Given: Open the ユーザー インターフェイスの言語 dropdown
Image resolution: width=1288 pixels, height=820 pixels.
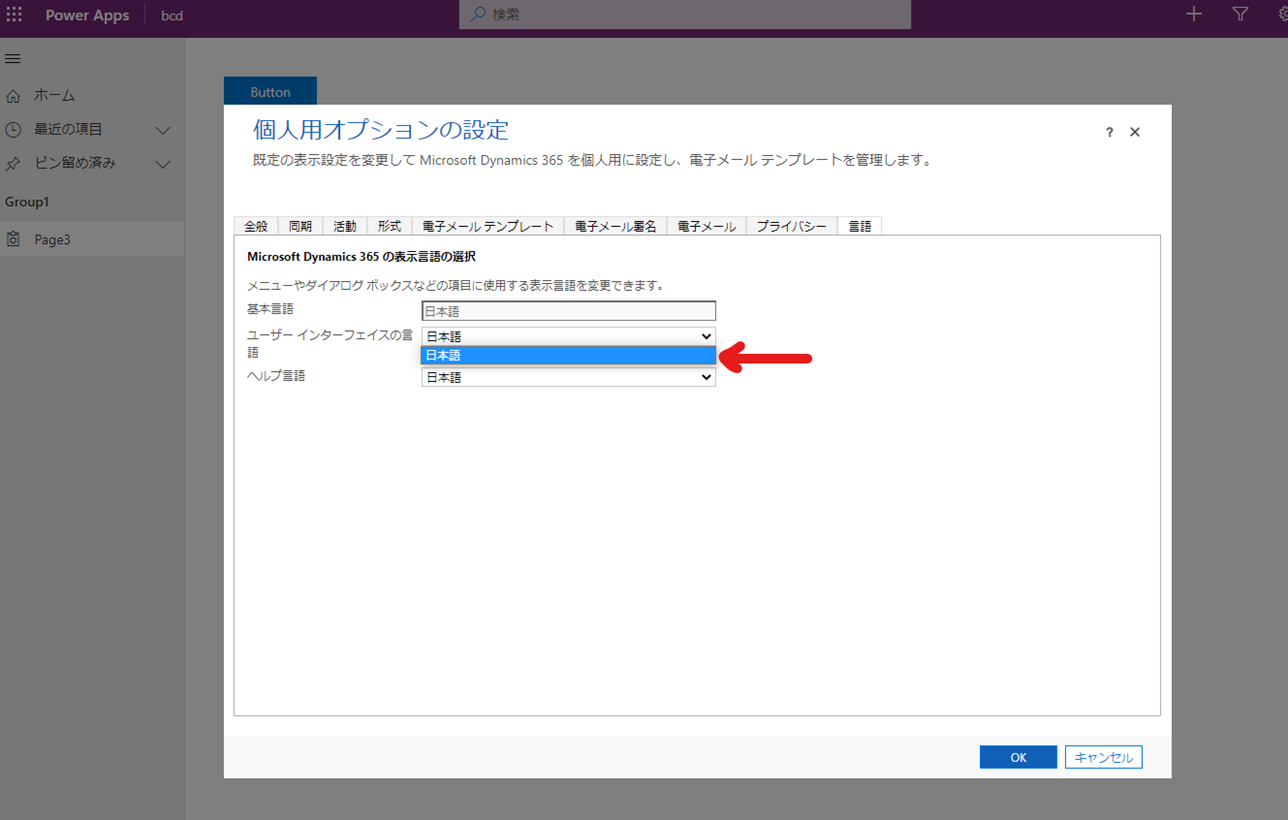Looking at the screenshot, I should pyautogui.click(x=568, y=337).
